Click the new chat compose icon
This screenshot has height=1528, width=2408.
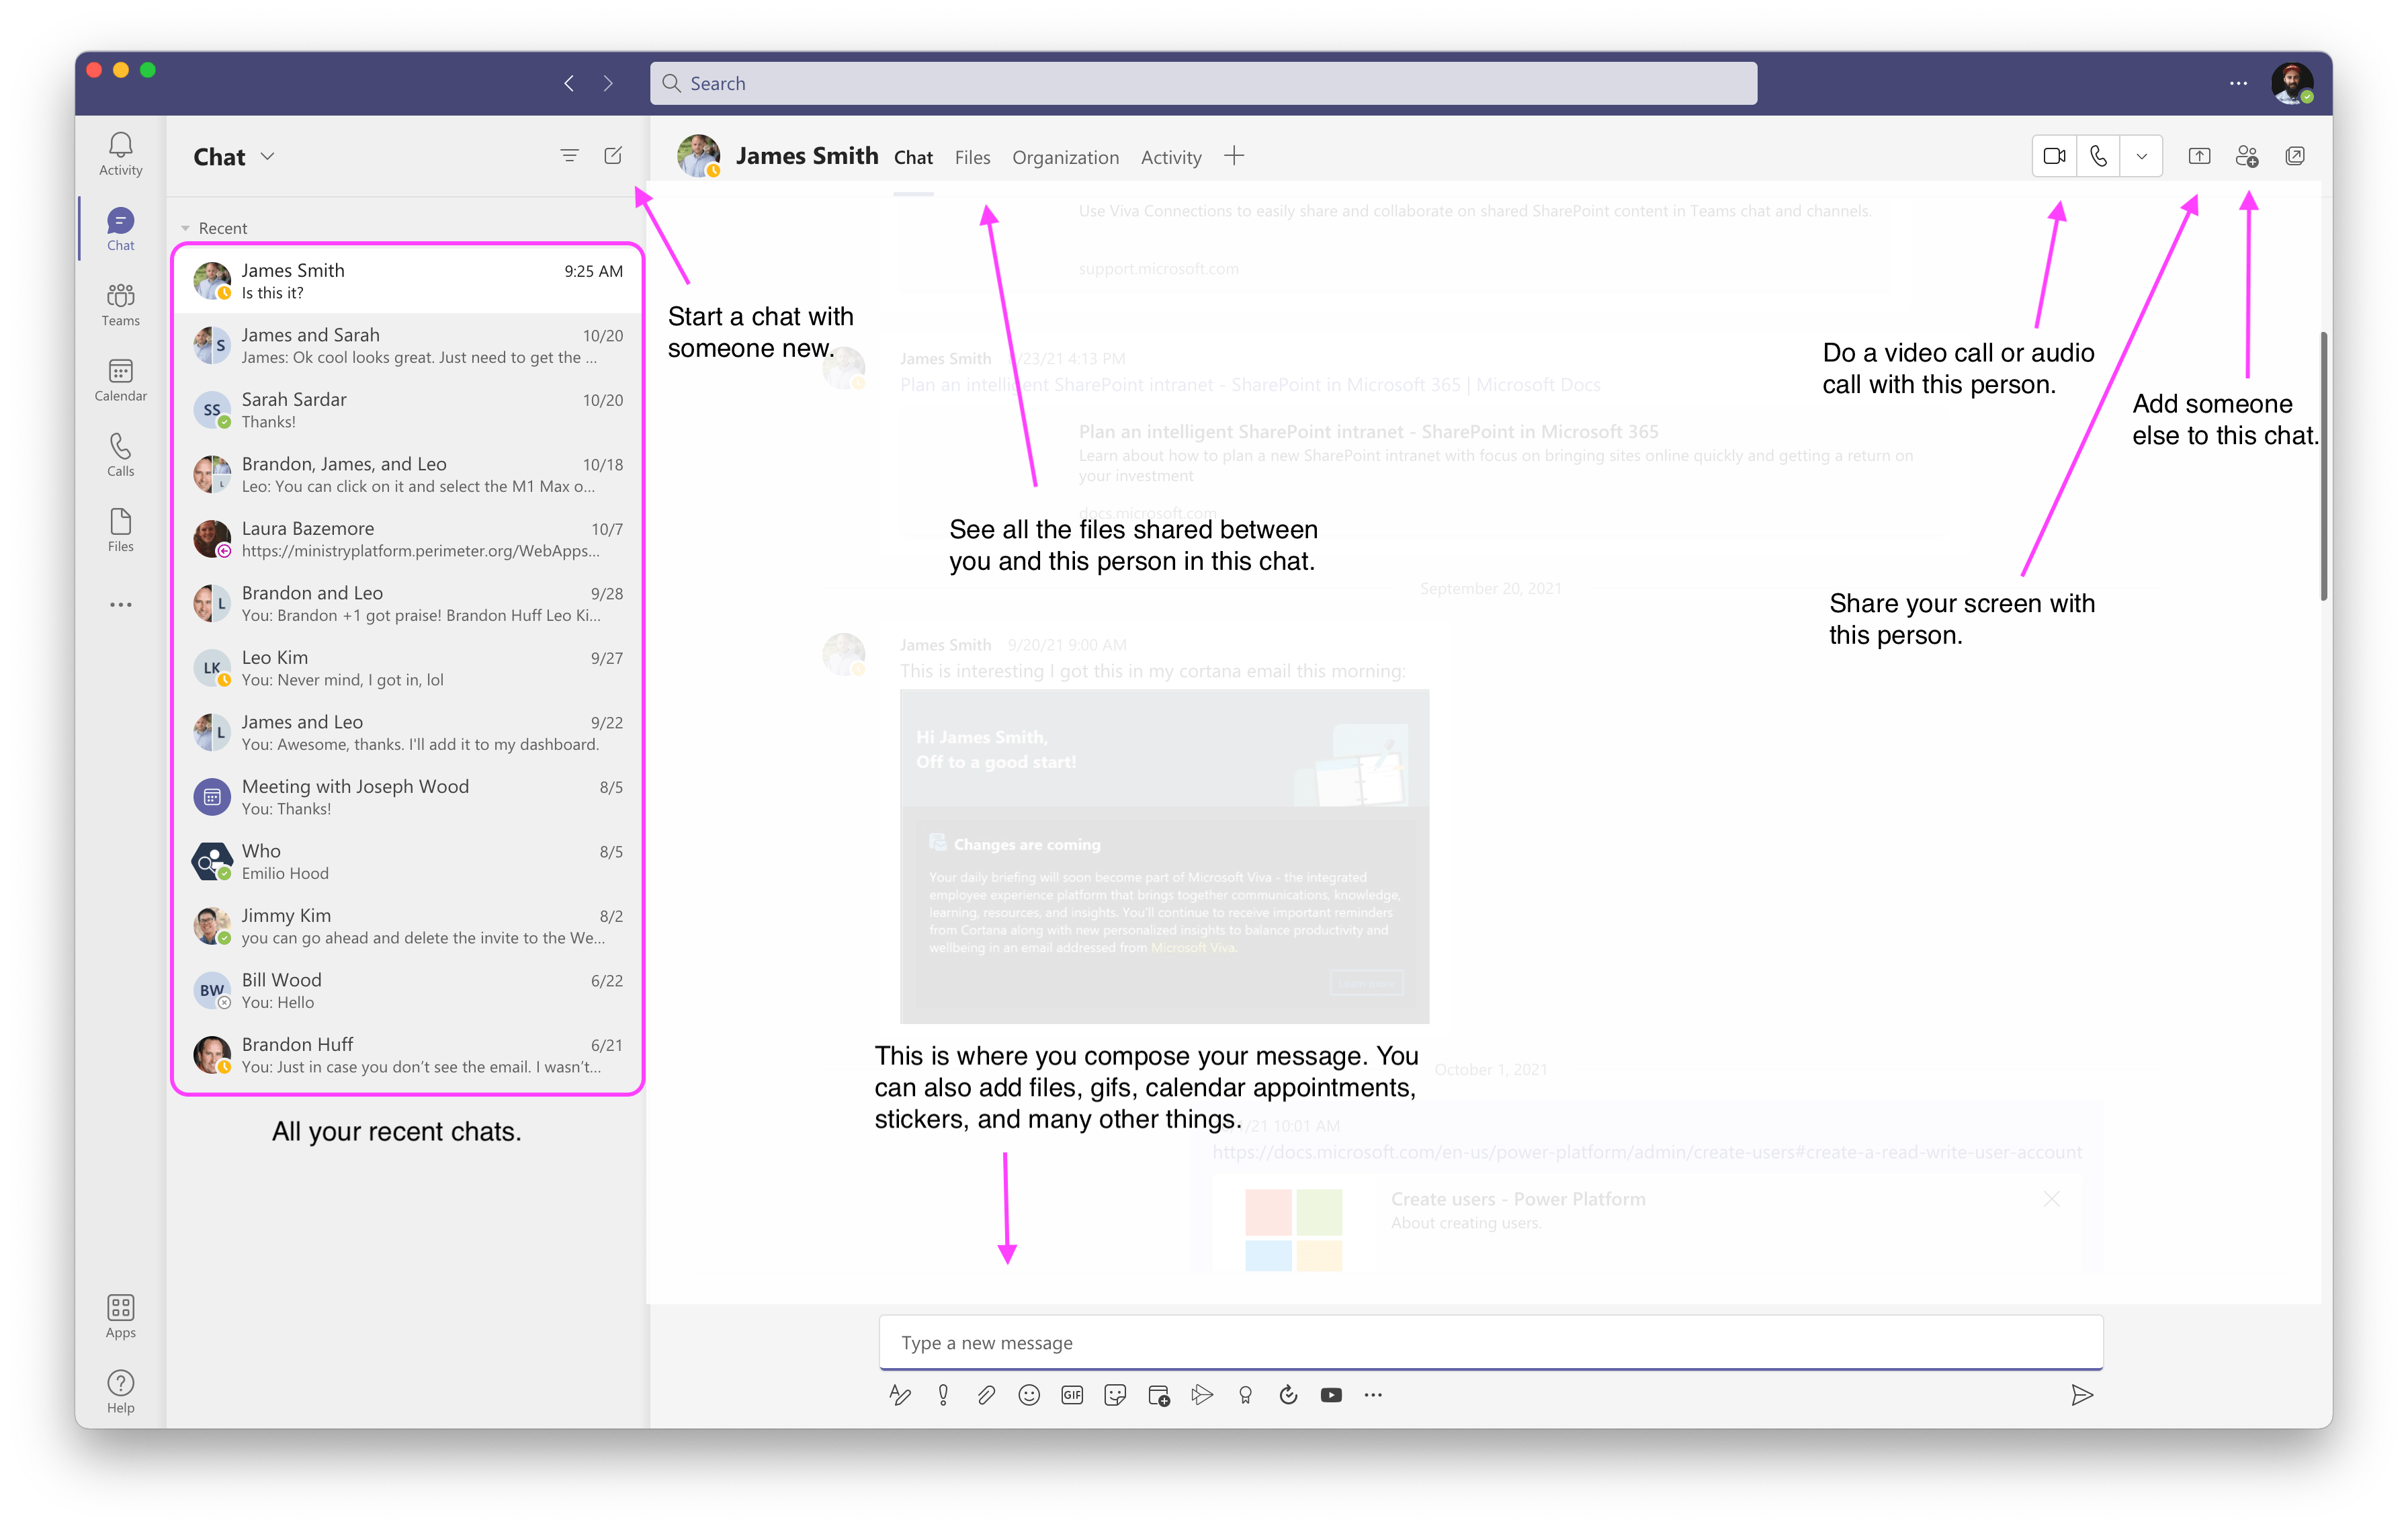click(x=614, y=156)
